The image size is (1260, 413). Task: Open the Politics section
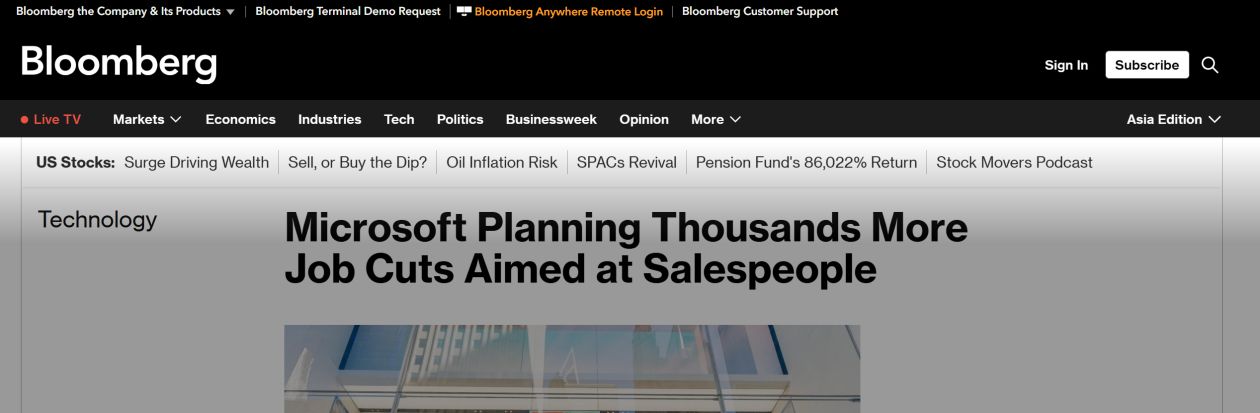point(460,119)
